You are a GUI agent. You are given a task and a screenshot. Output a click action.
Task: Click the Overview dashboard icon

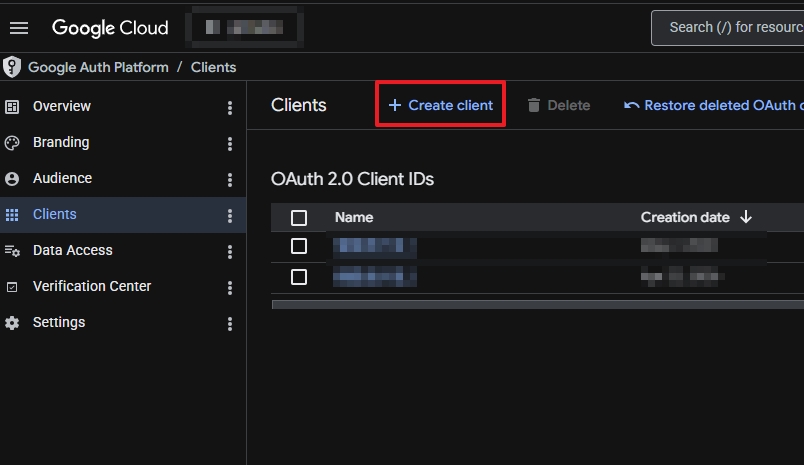pos(12,107)
